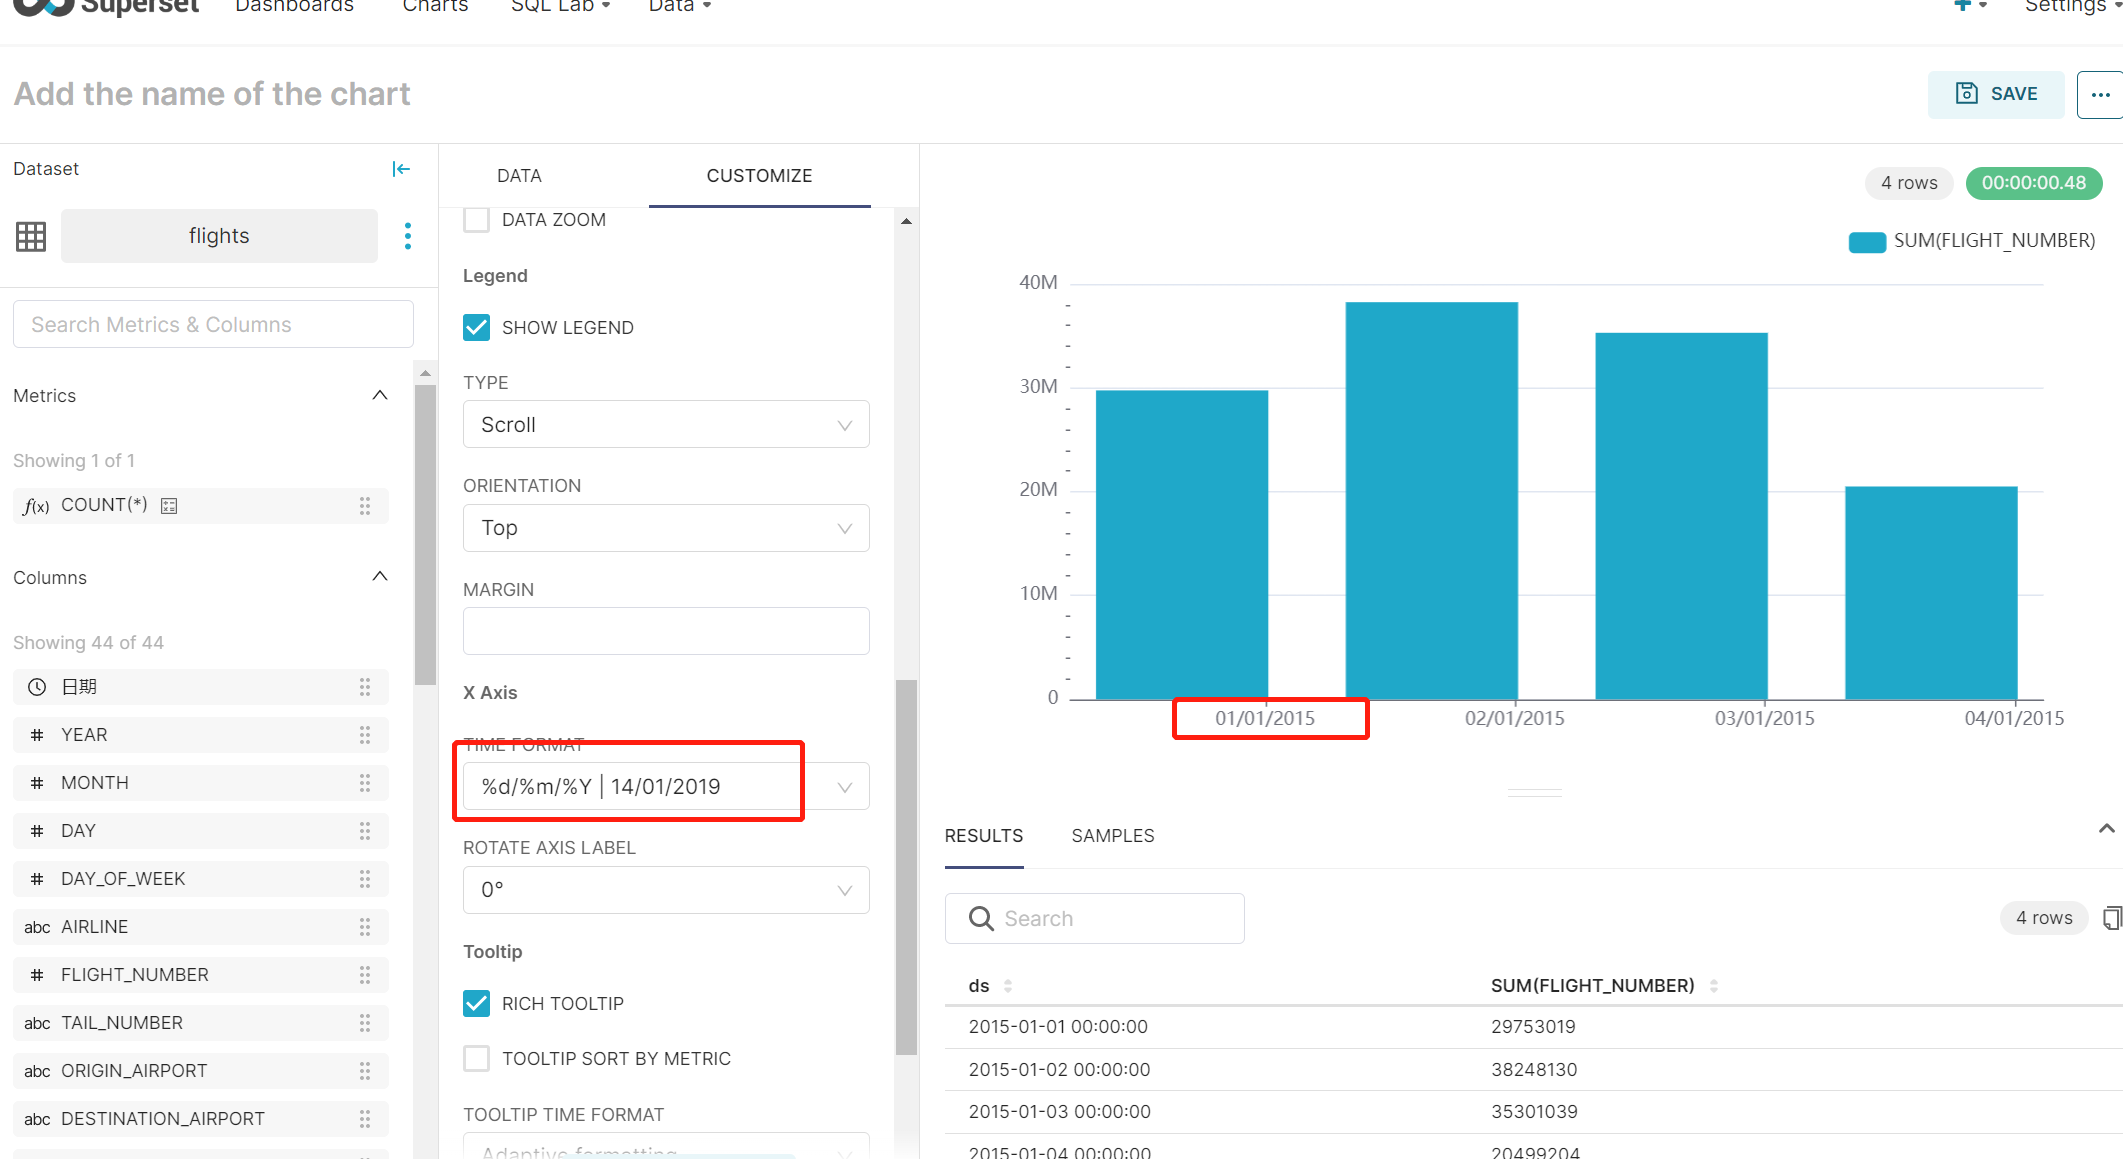Viewport: 2123px width, 1159px height.
Task: Click the clock icon beside 日期 column
Action: (37, 687)
